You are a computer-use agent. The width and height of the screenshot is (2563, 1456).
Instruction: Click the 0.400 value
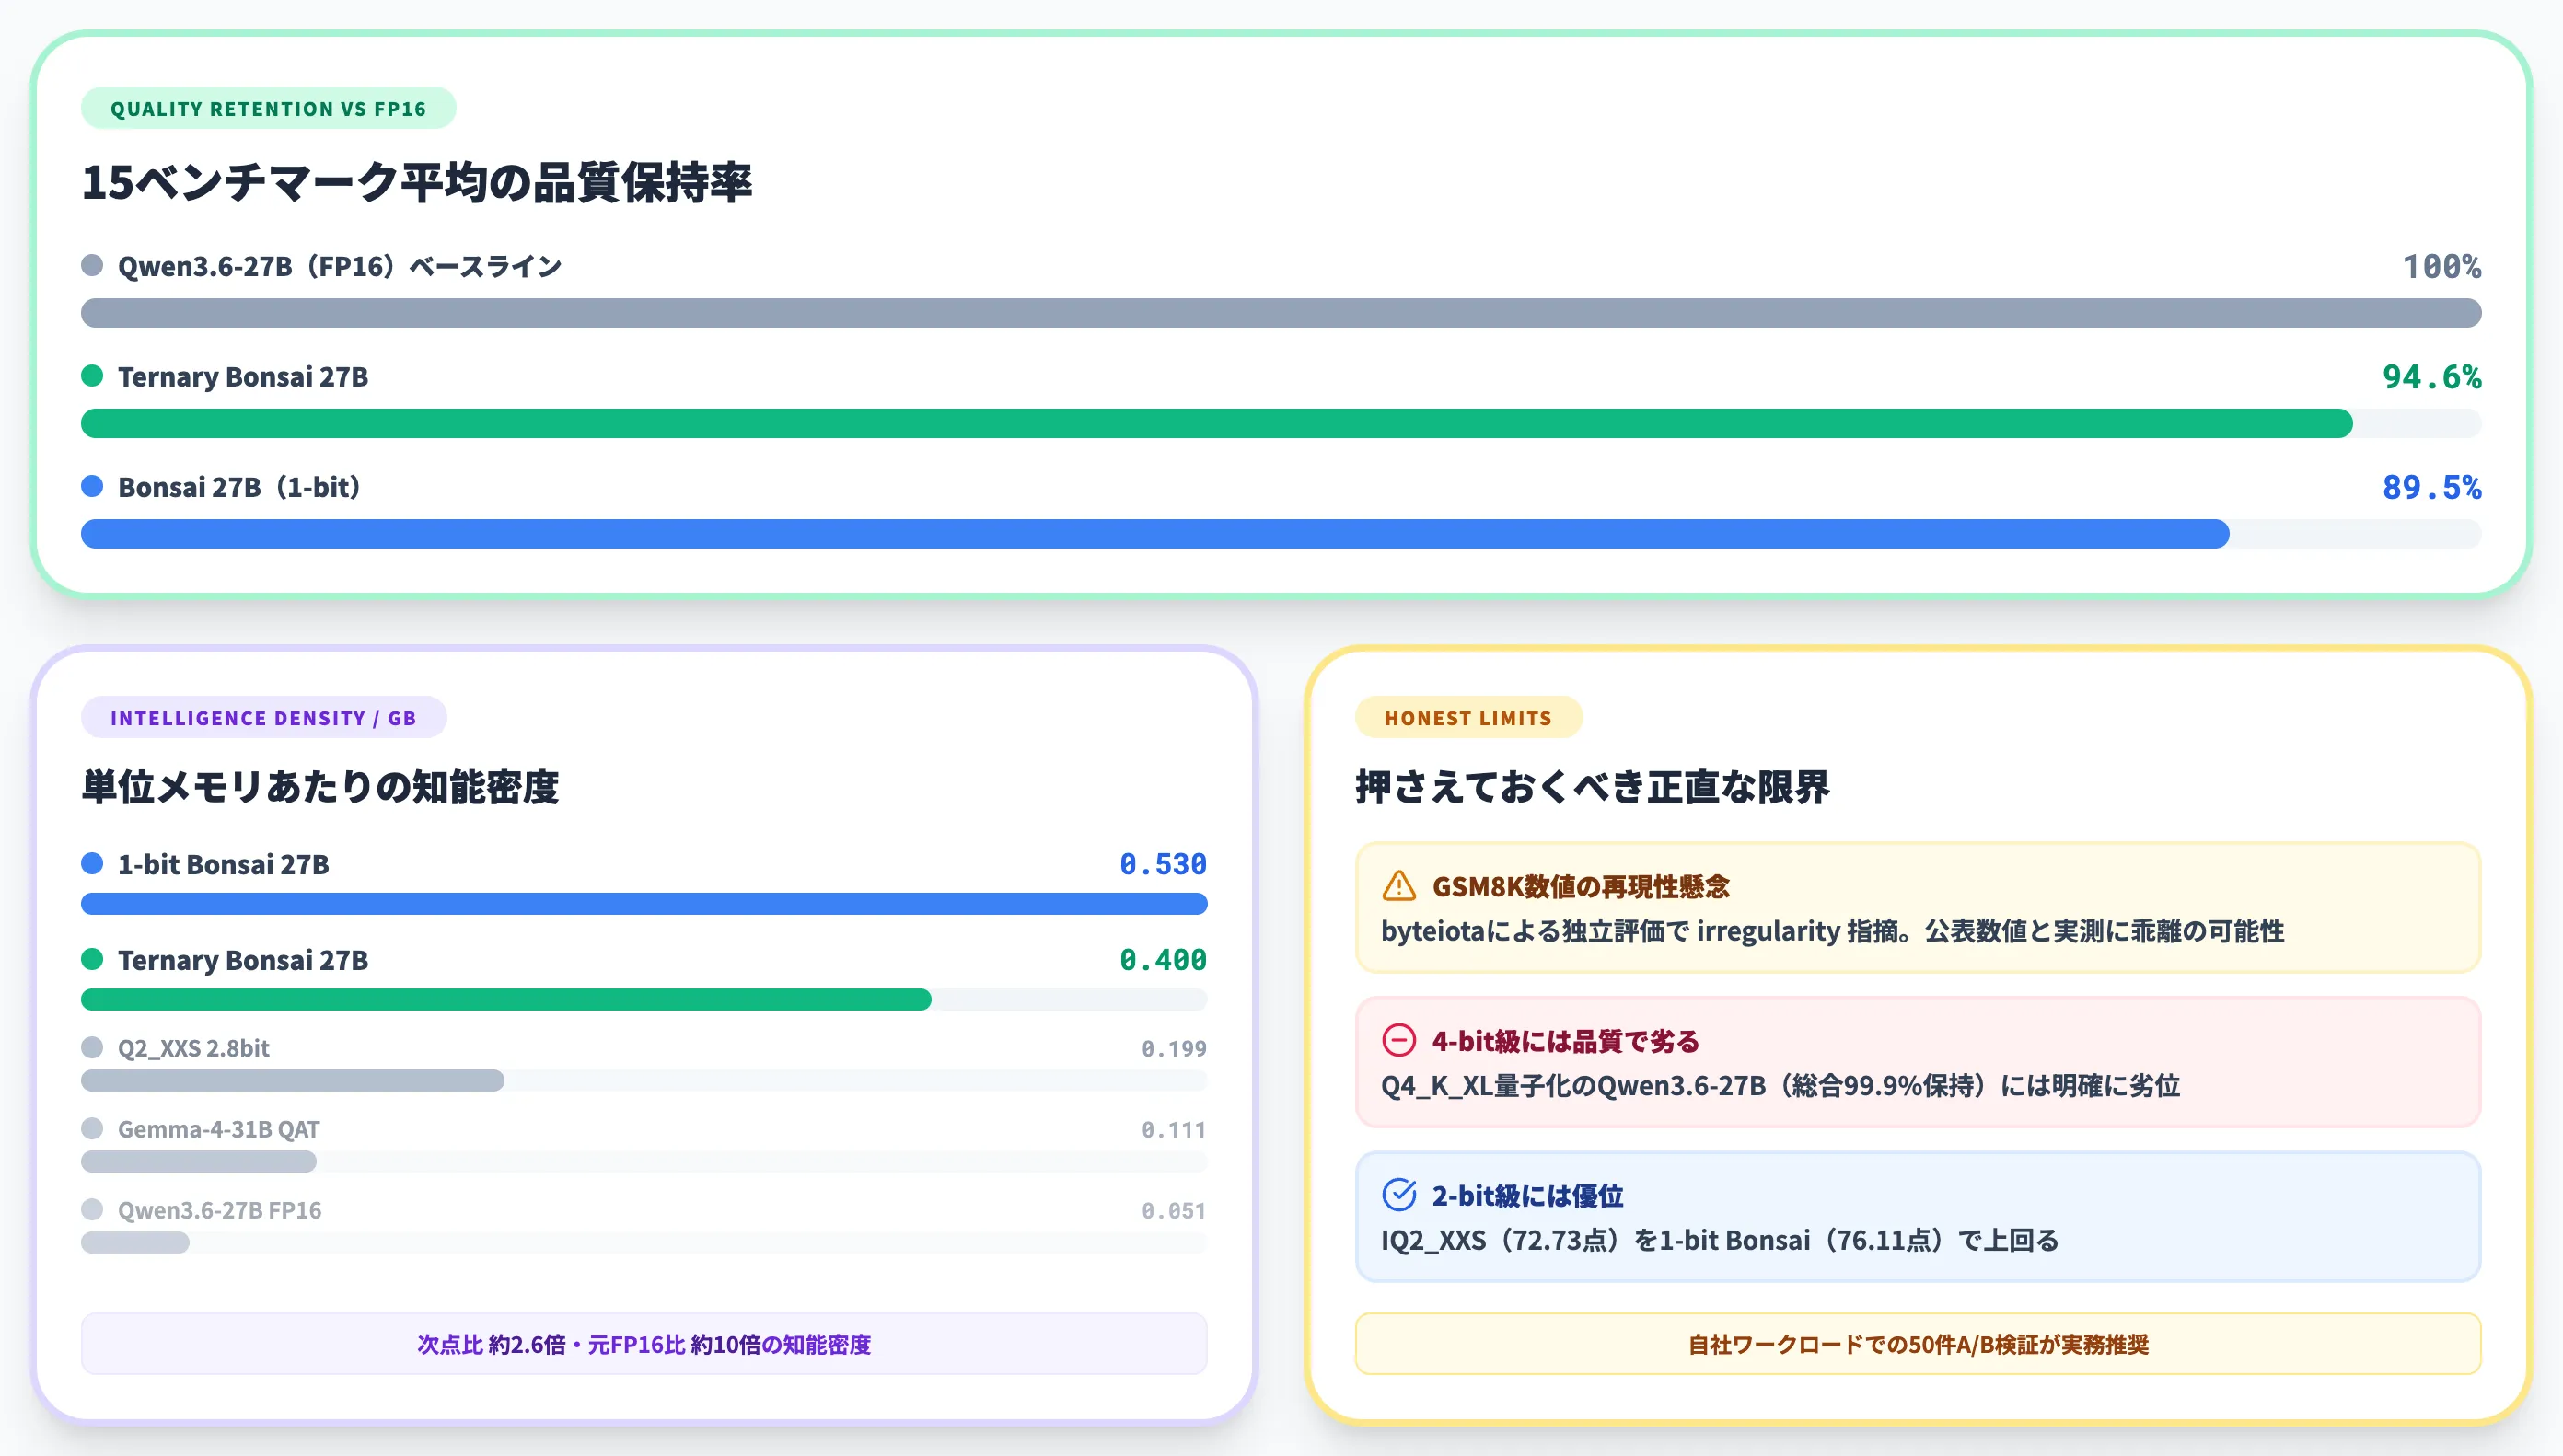click(x=1163, y=960)
